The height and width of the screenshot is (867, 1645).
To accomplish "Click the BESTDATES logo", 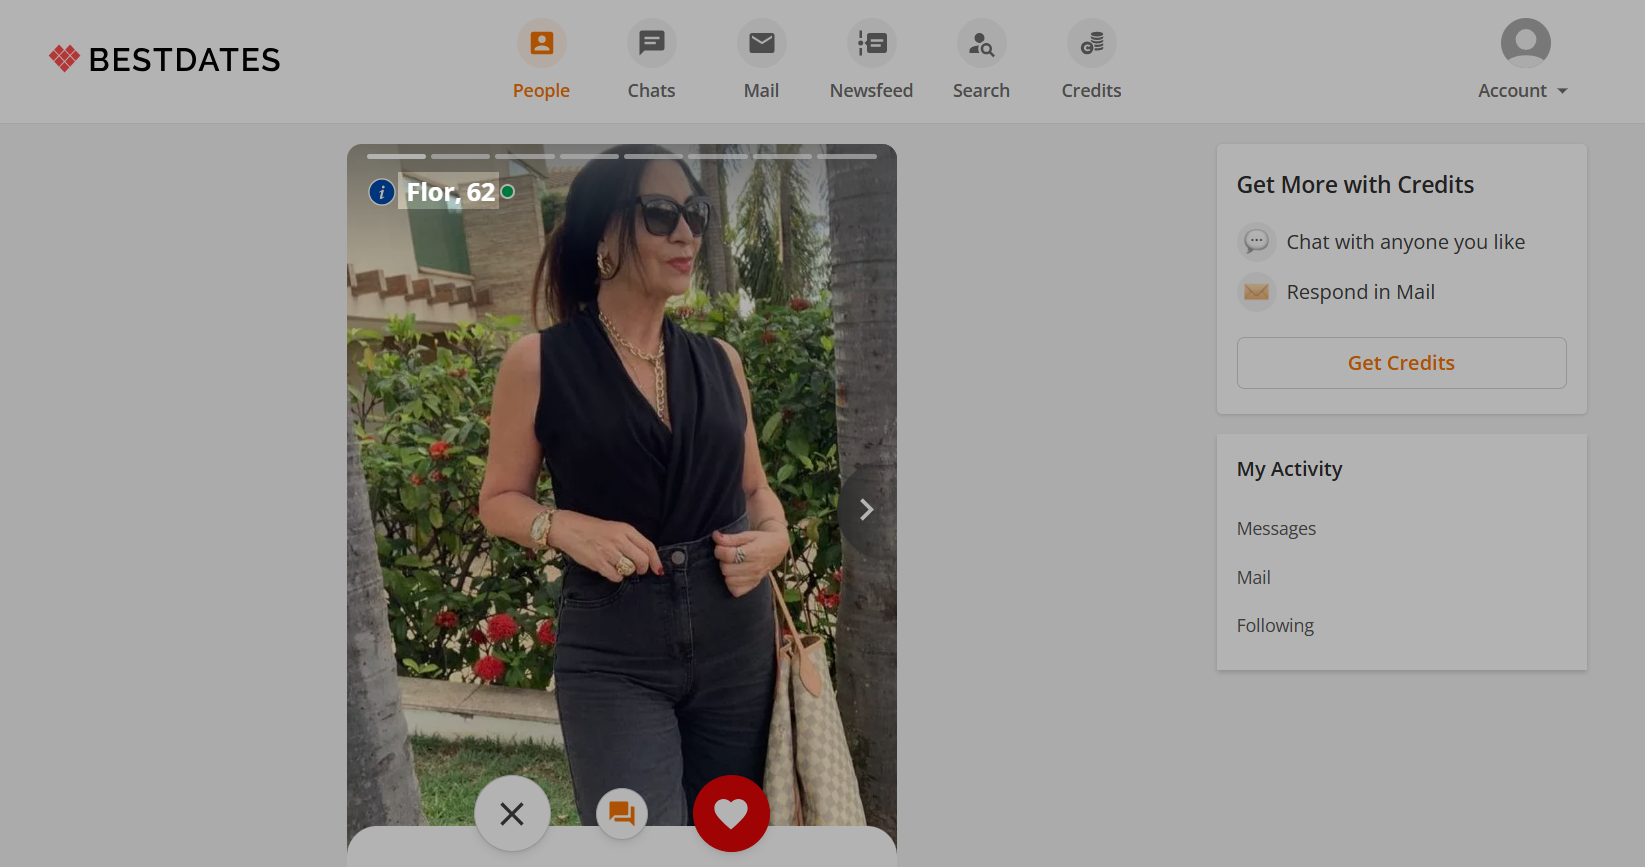I will pos(165,59).
